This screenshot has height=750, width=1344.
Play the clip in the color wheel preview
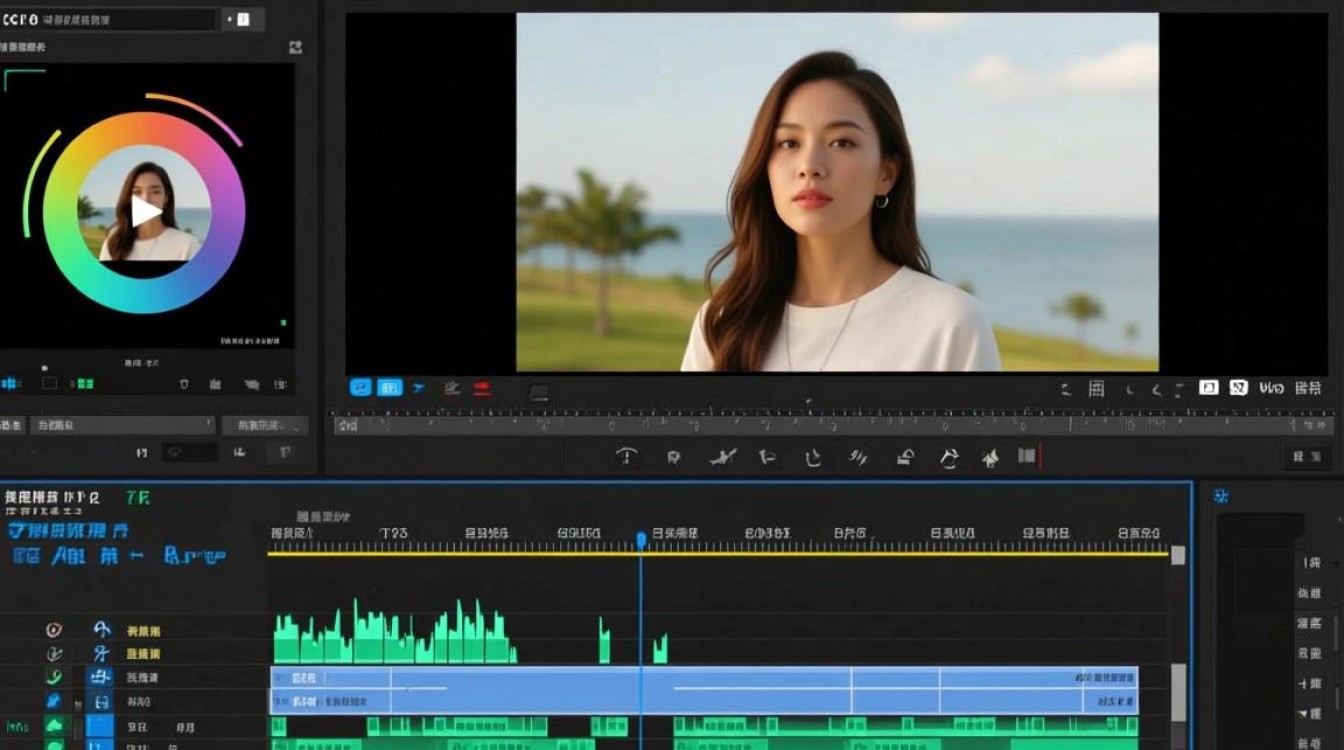(146, 211)
